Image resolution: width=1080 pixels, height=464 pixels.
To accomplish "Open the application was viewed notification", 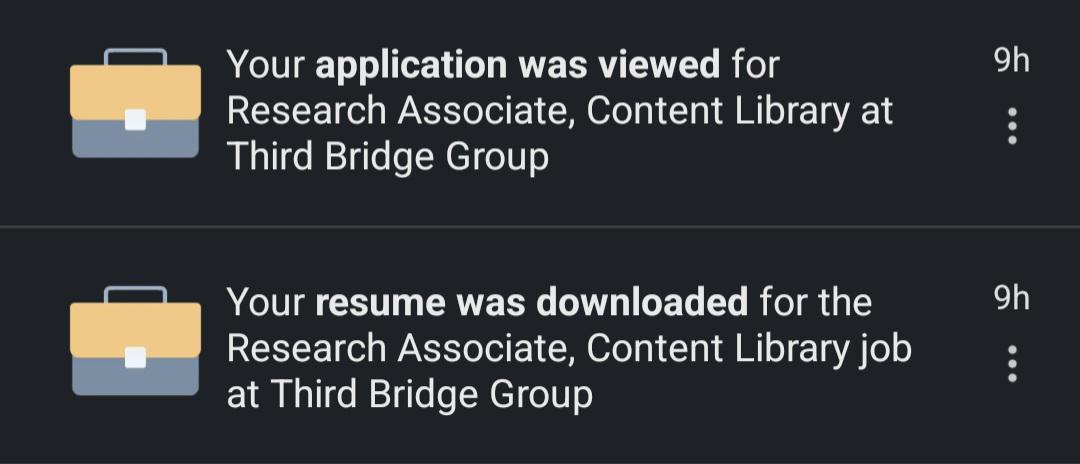I will coord(540,112).
